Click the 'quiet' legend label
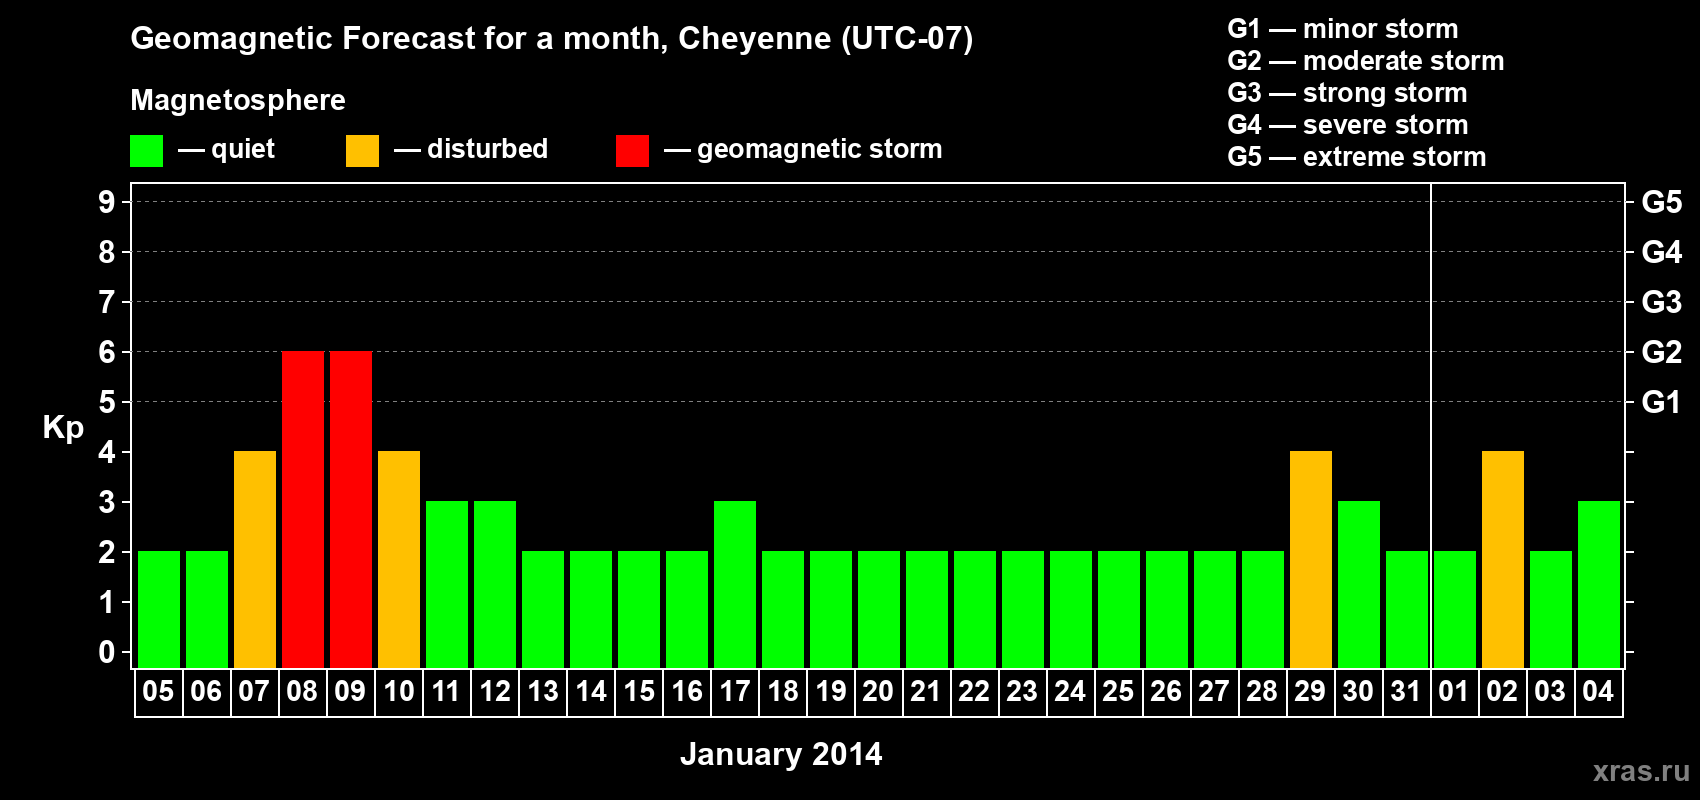Screen dimensions: 1700x800 pyautogui.click(x=243, y=149)
